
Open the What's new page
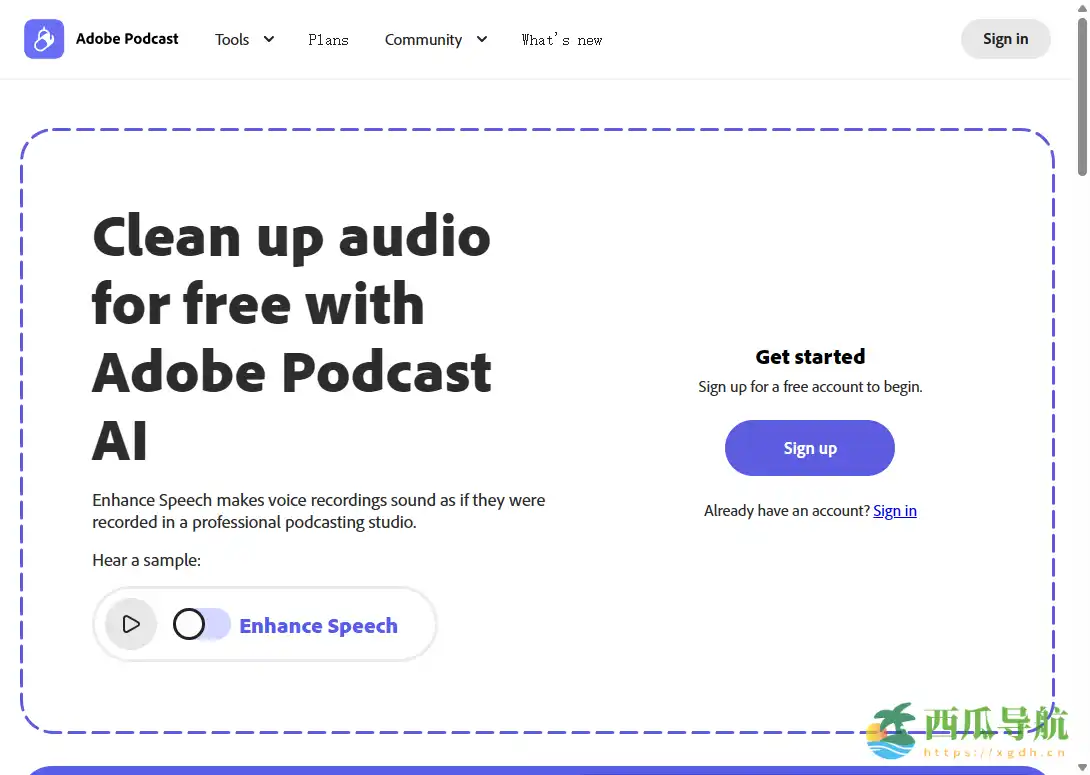click(562, 40)
